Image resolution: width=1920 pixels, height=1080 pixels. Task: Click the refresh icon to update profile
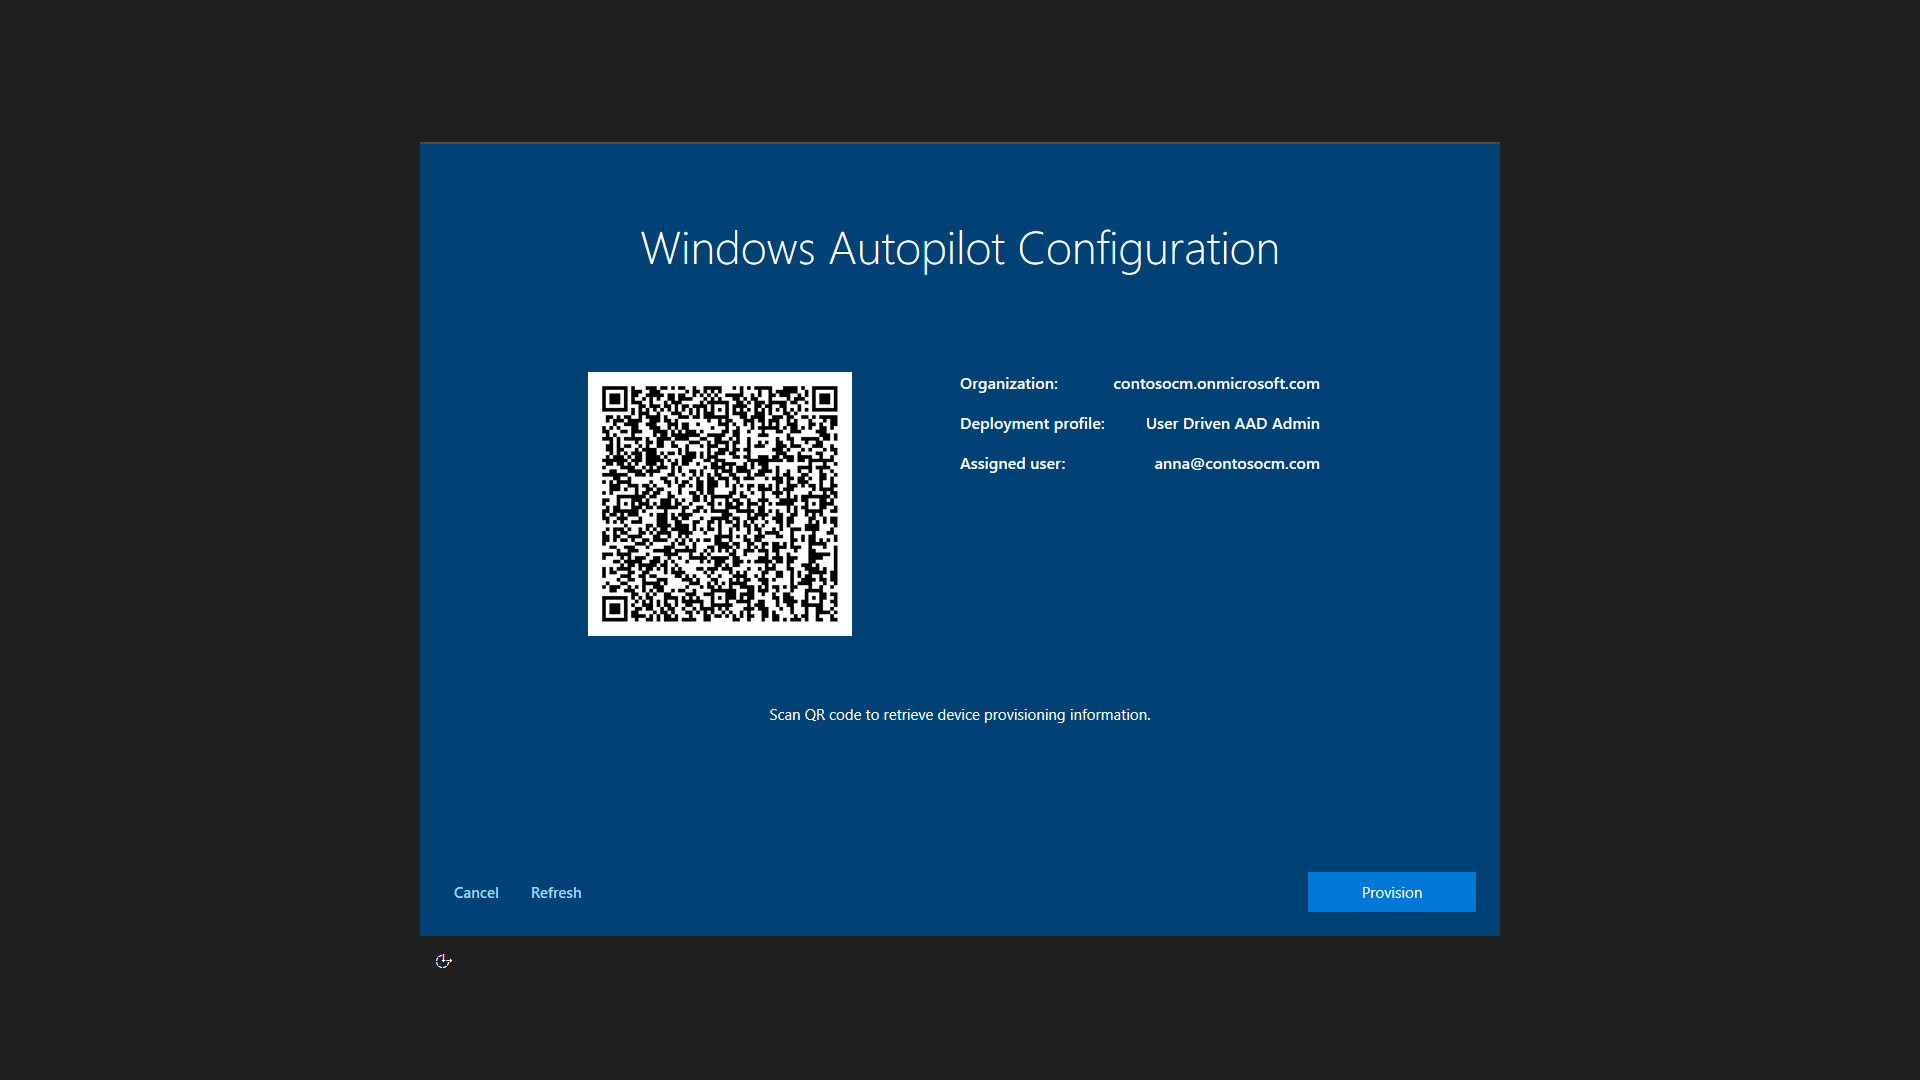(x=555, y=891)
